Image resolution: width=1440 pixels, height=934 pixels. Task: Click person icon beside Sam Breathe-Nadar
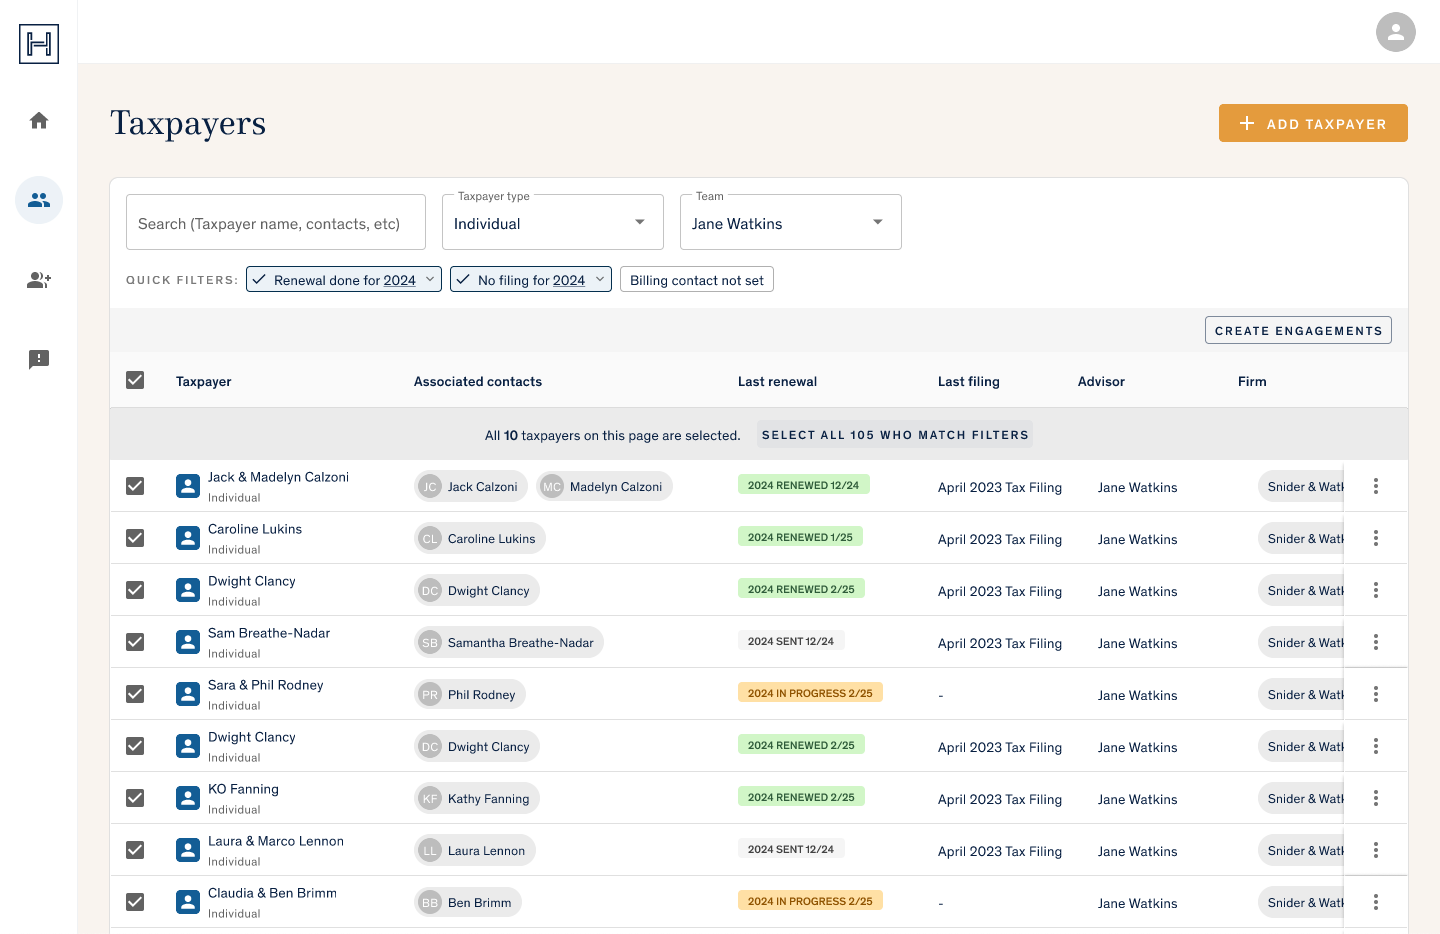[x=188, y=642]
